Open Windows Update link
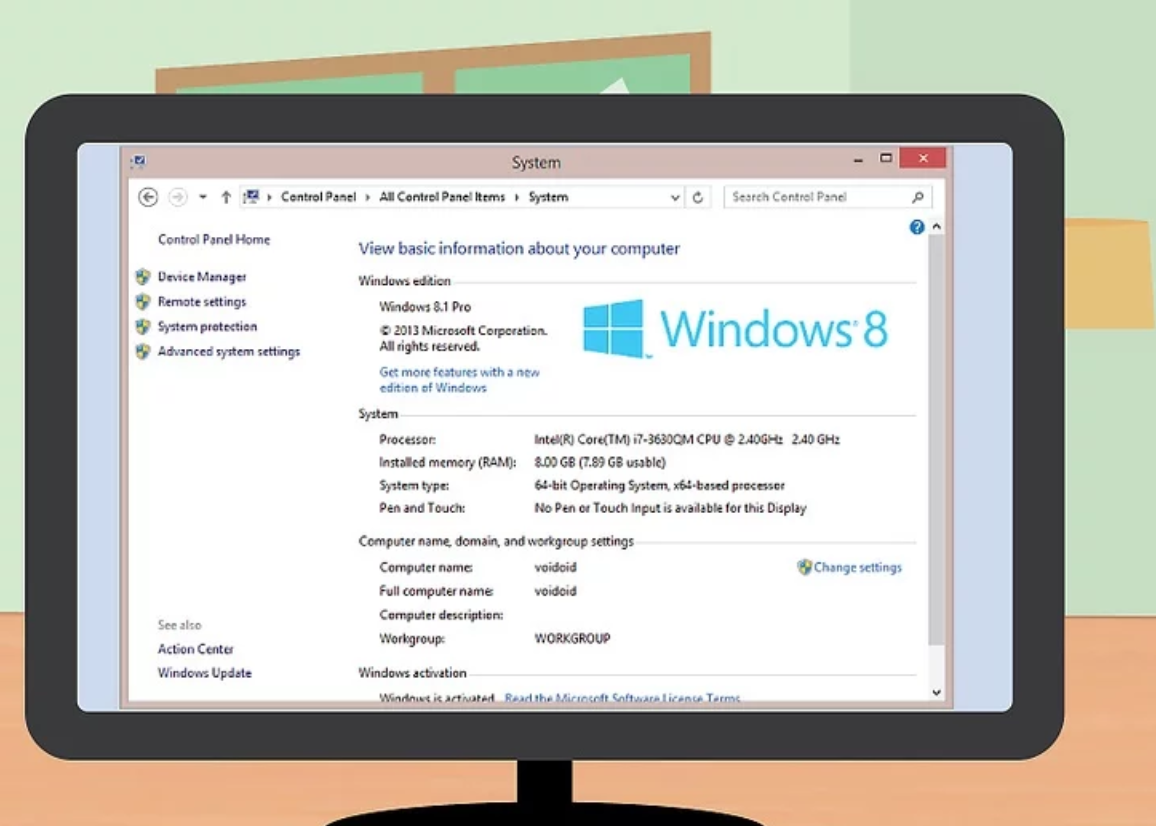 point(204,673)
